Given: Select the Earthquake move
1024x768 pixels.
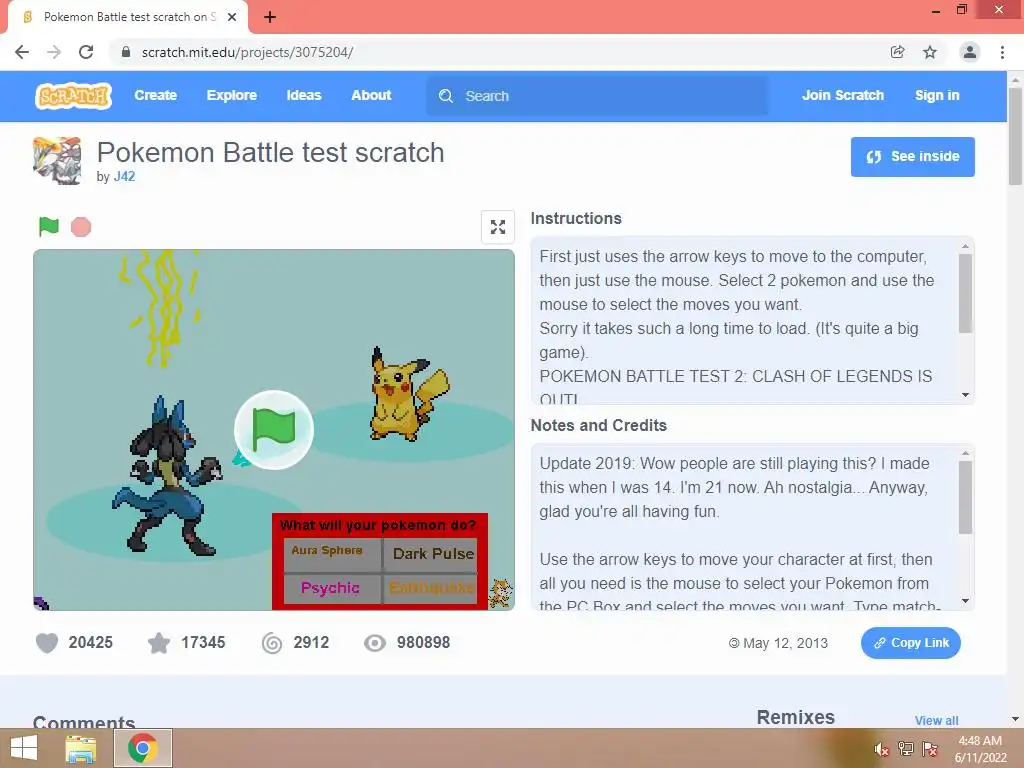Looking at the screenshot, I should click(x=430, y=588).
